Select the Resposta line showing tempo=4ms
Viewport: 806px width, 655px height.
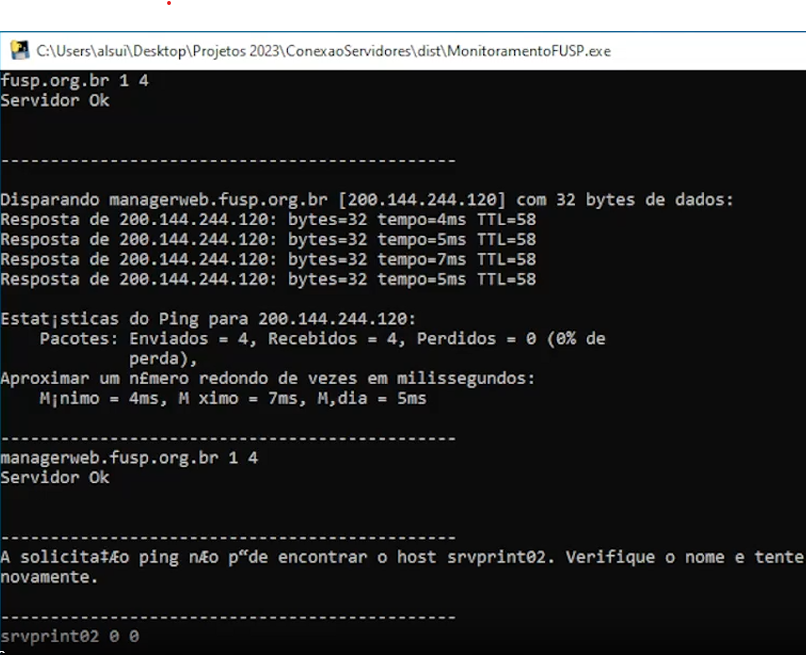268,220
